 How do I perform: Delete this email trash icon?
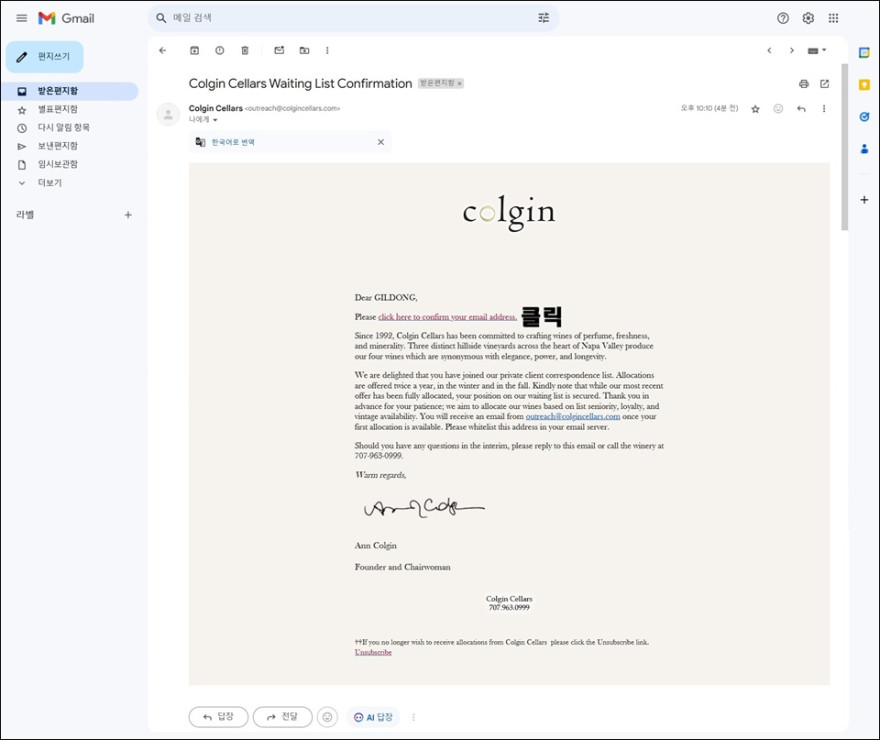click(x=245, y=50)
